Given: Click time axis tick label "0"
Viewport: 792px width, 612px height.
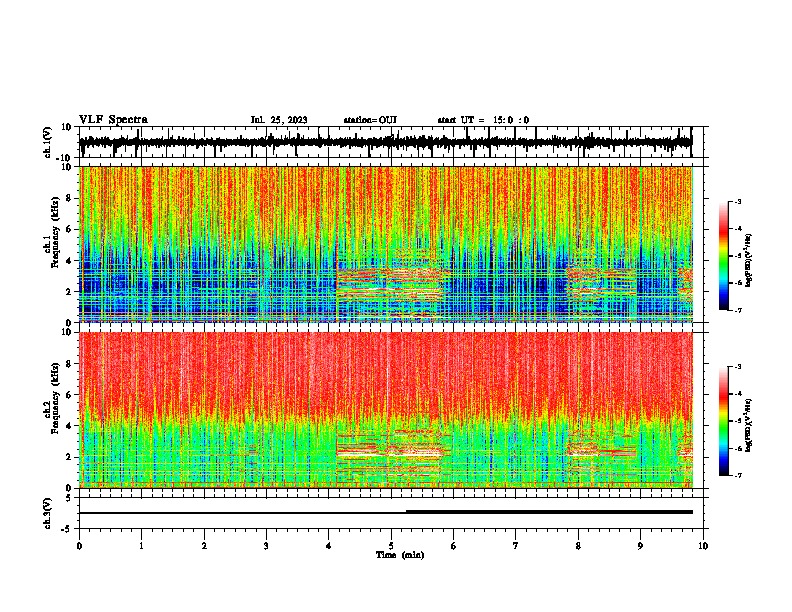Looking at the screenshot, I should point(79,546).
